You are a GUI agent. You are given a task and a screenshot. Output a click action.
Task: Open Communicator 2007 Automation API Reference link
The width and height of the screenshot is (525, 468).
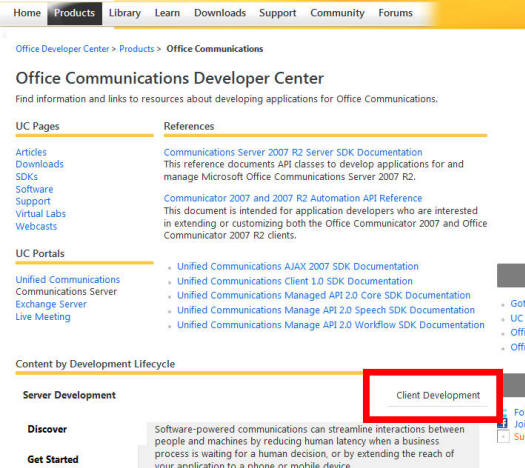click(x=293, y=198)
